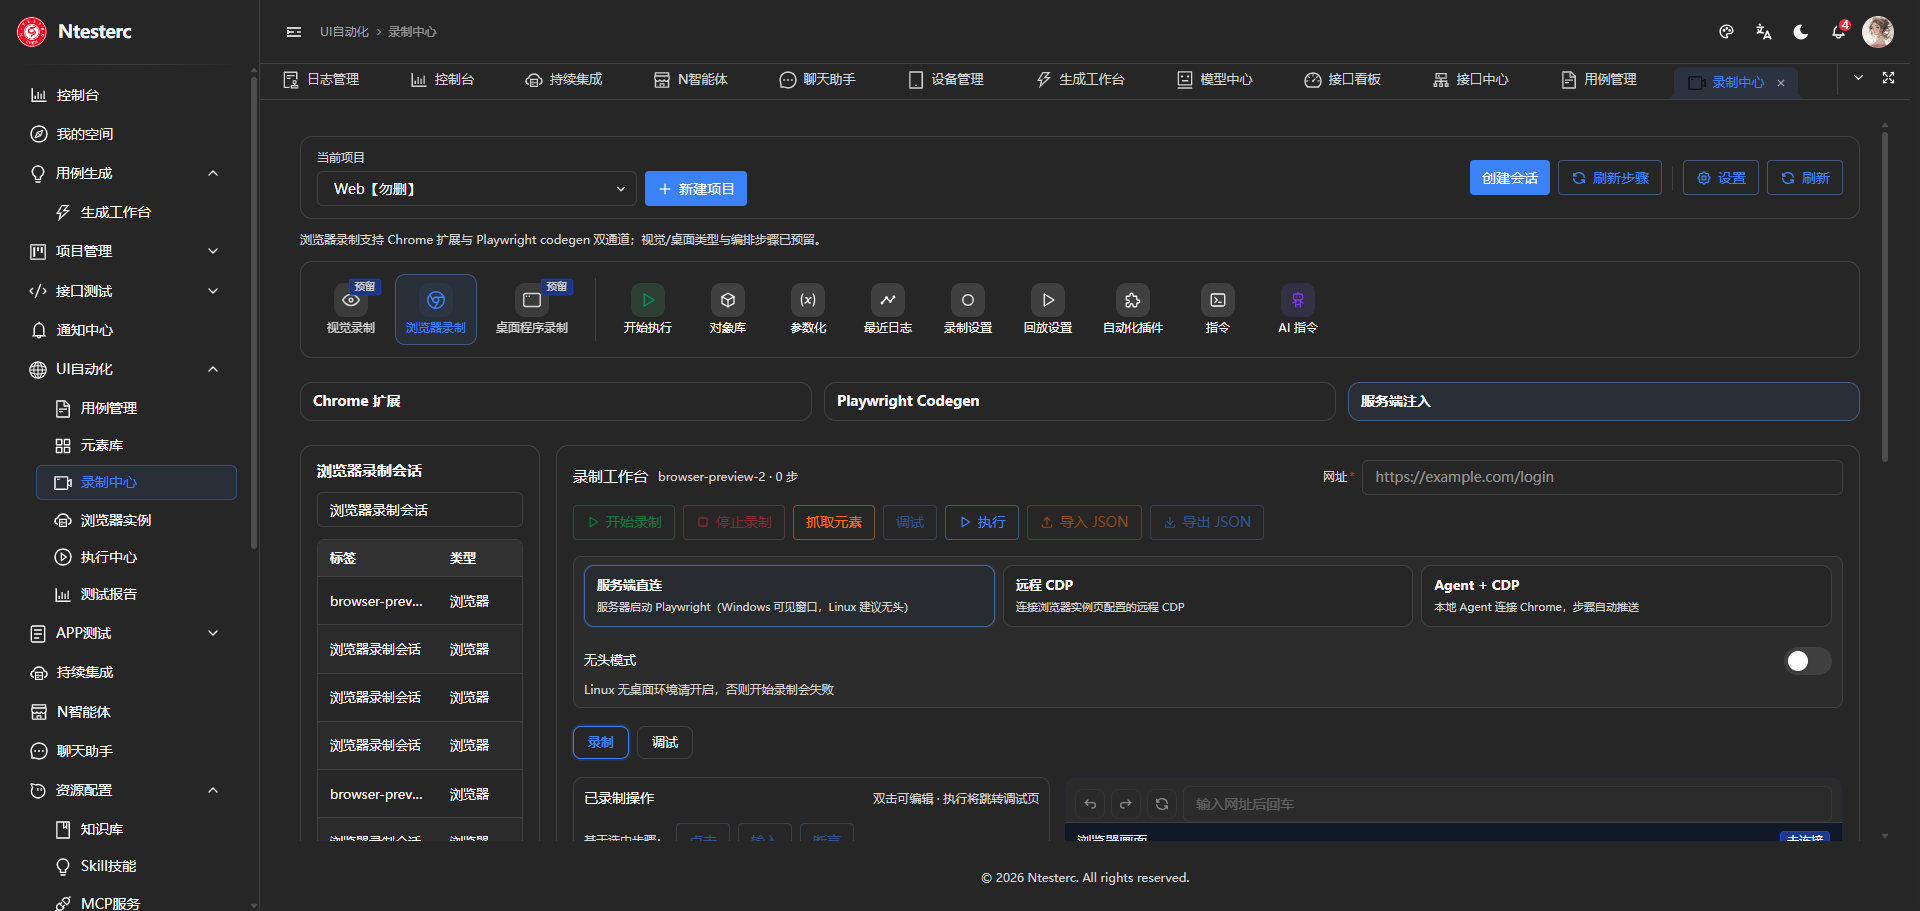Open 回放设置 icon
This screenshot has height=911, width=1920.
pos(1048,300)
